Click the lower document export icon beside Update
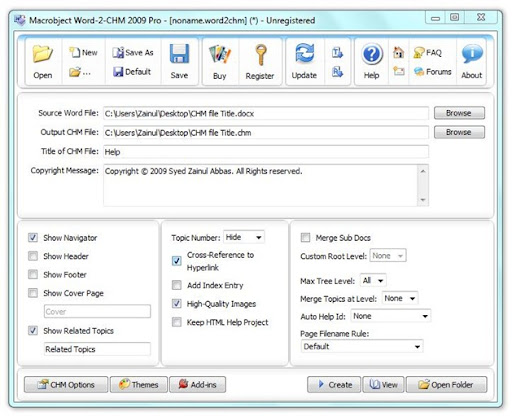512x416 pixels. (337, 71)
